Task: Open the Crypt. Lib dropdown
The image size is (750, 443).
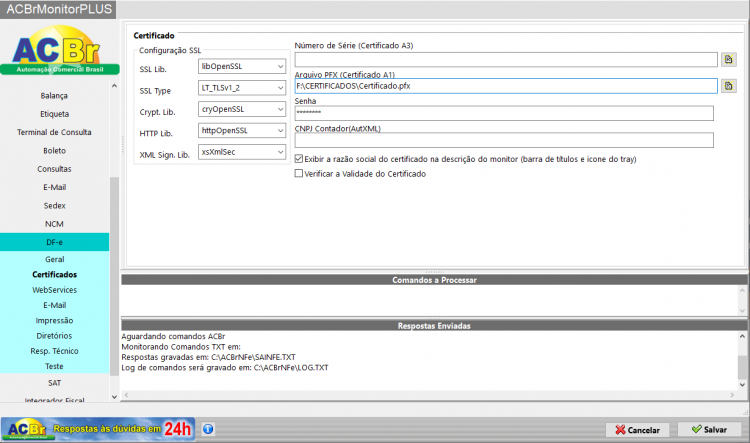Action: 242,109
